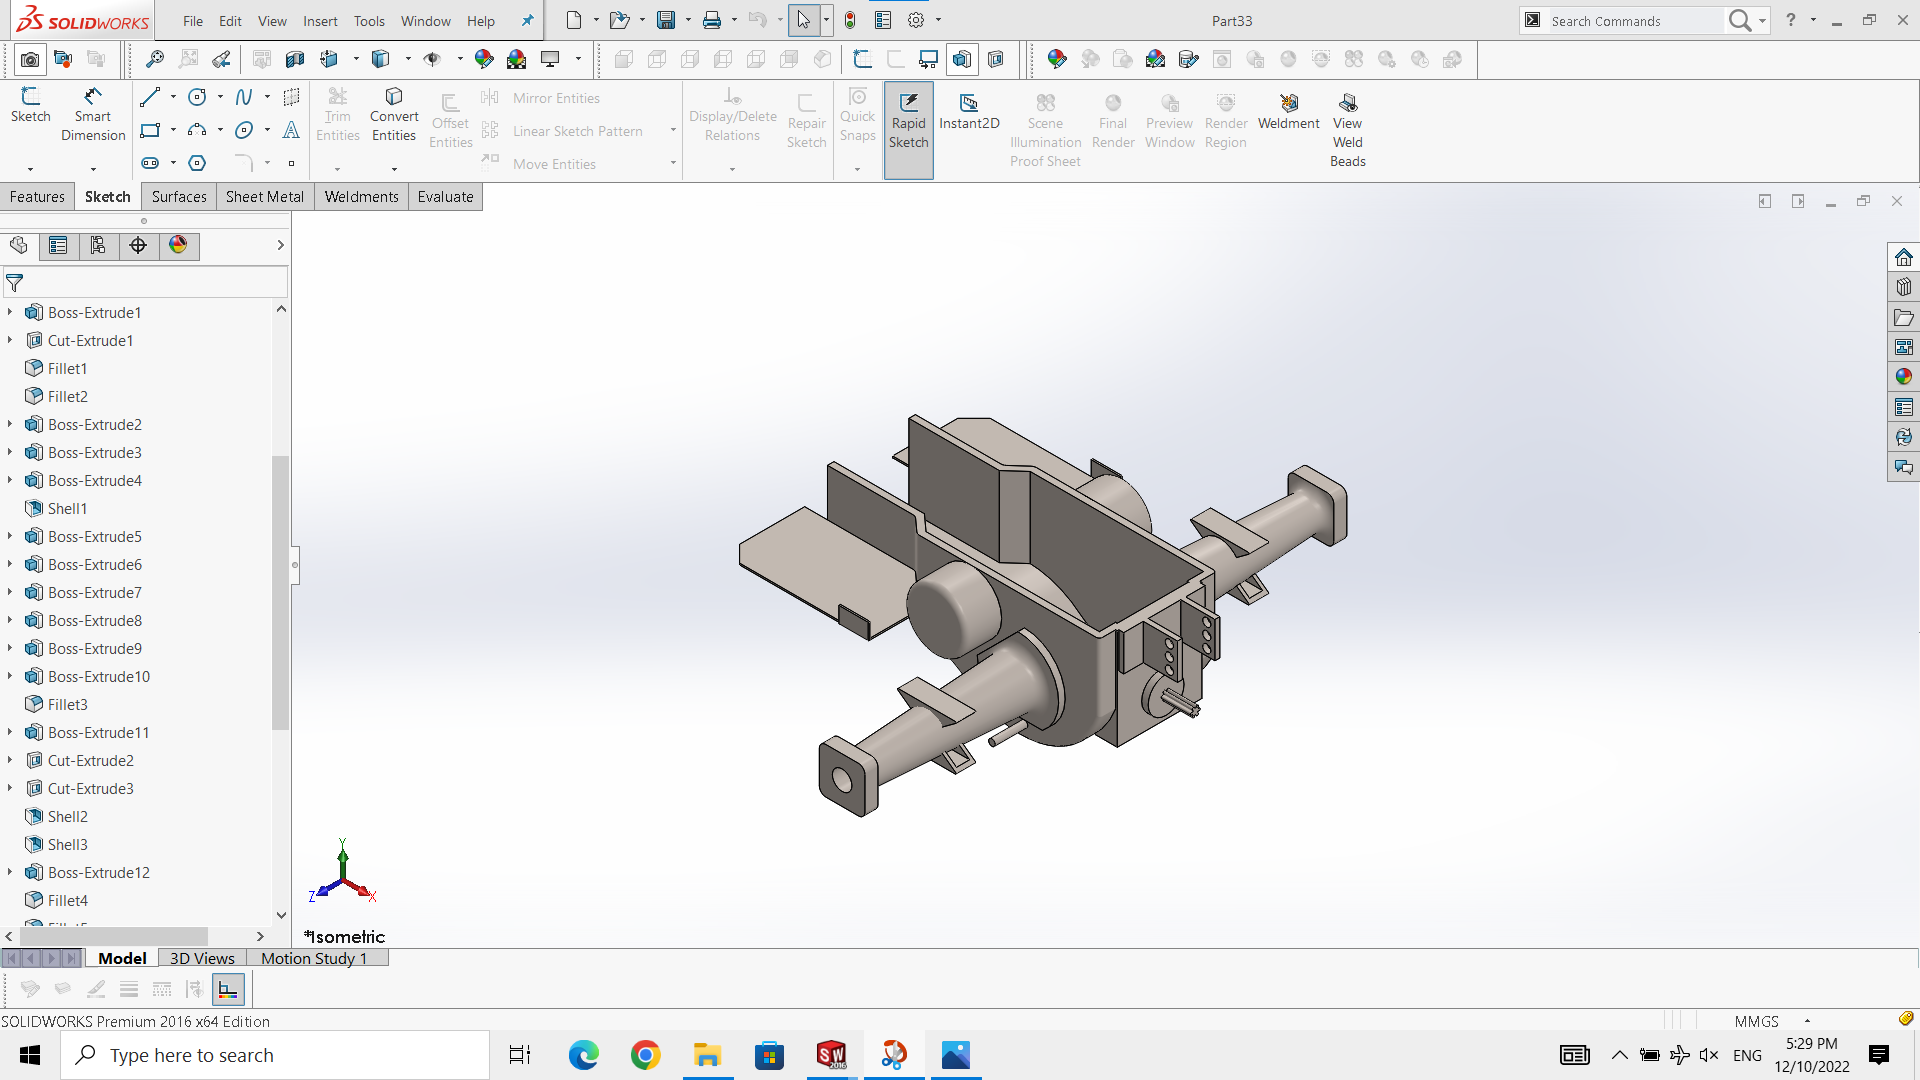Image resolution: width=1920 pixels, height=1080 pixels.
Task: Select the Arc sketch tool
Action: 197,130
